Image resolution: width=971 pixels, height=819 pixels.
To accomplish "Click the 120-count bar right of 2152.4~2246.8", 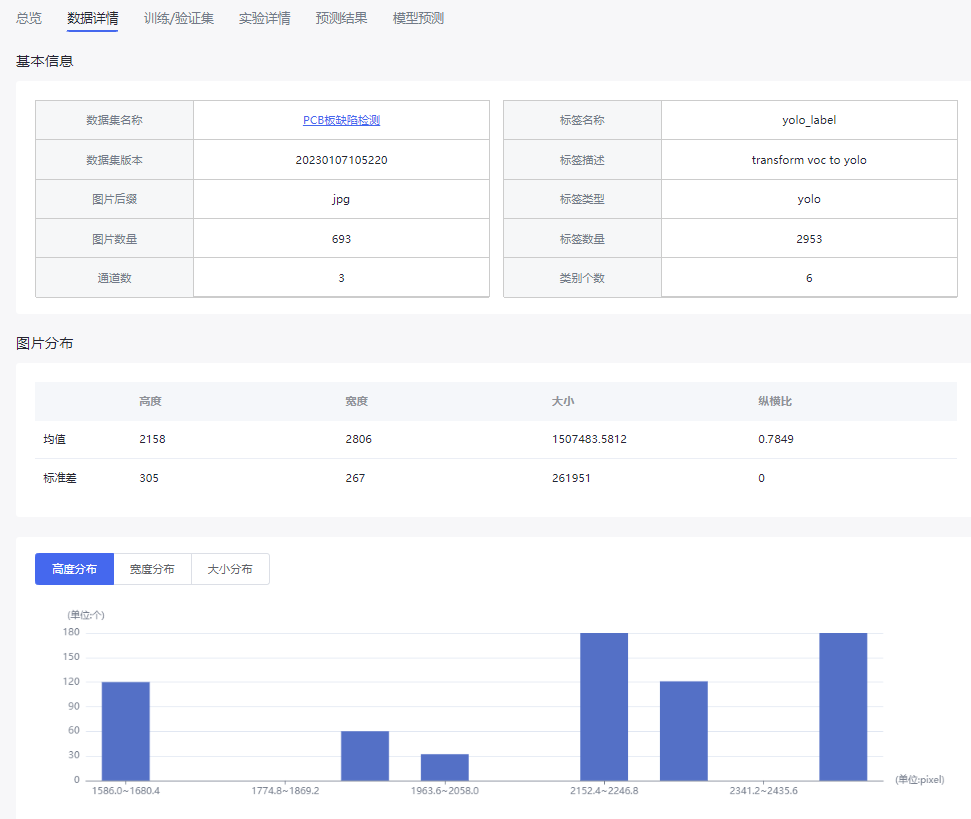I will tap(684, 731).
